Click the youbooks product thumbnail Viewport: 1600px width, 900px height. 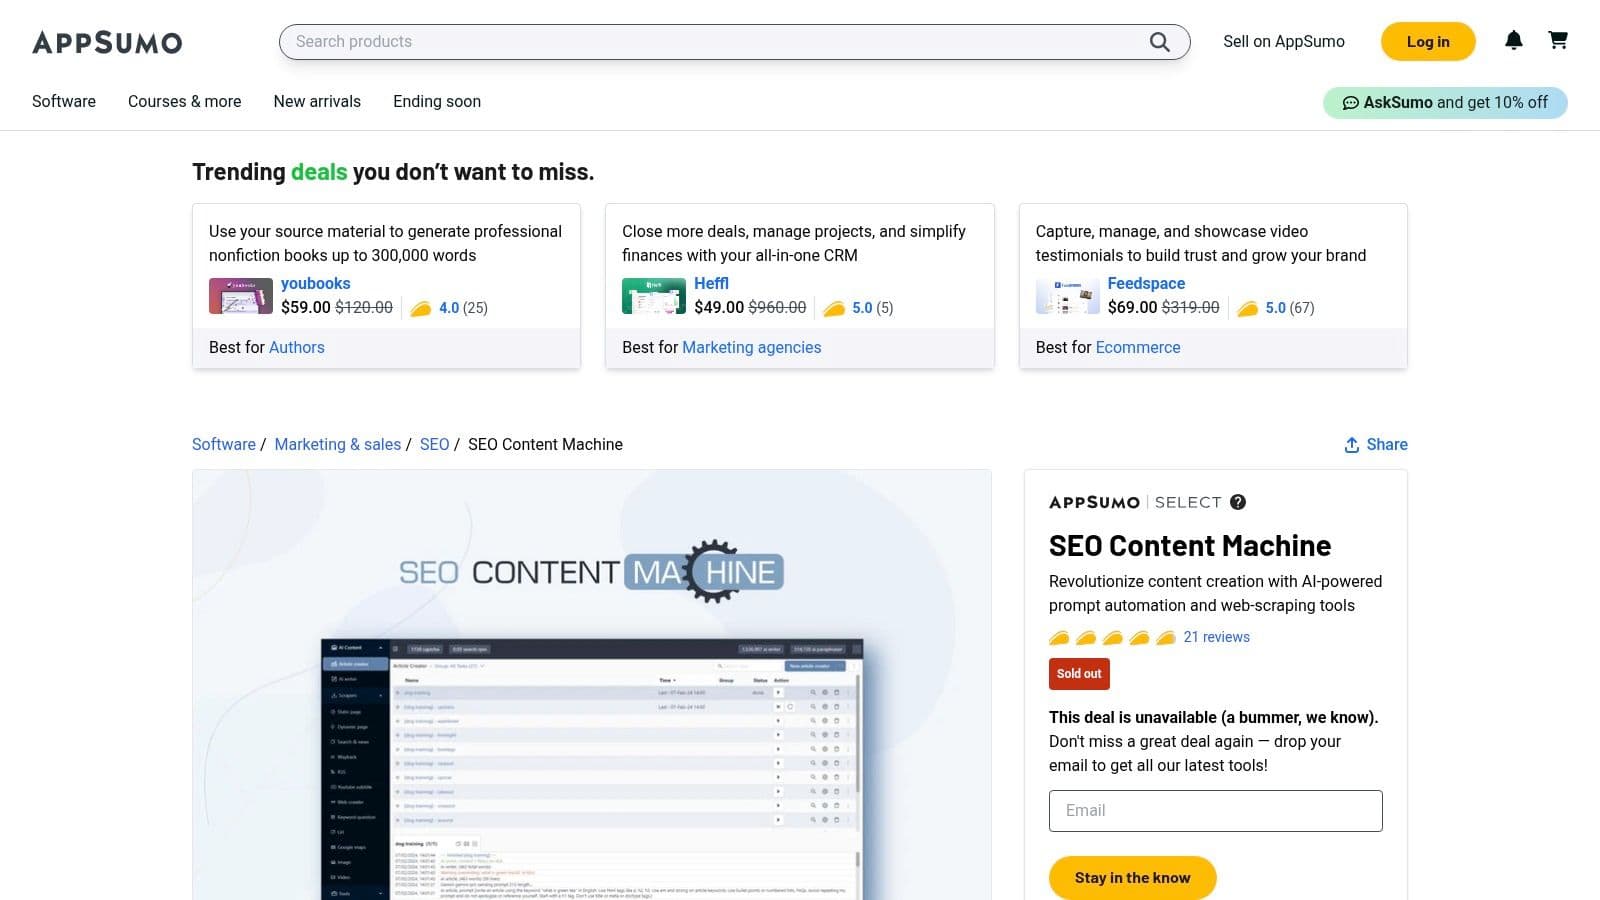click(240, 296)
